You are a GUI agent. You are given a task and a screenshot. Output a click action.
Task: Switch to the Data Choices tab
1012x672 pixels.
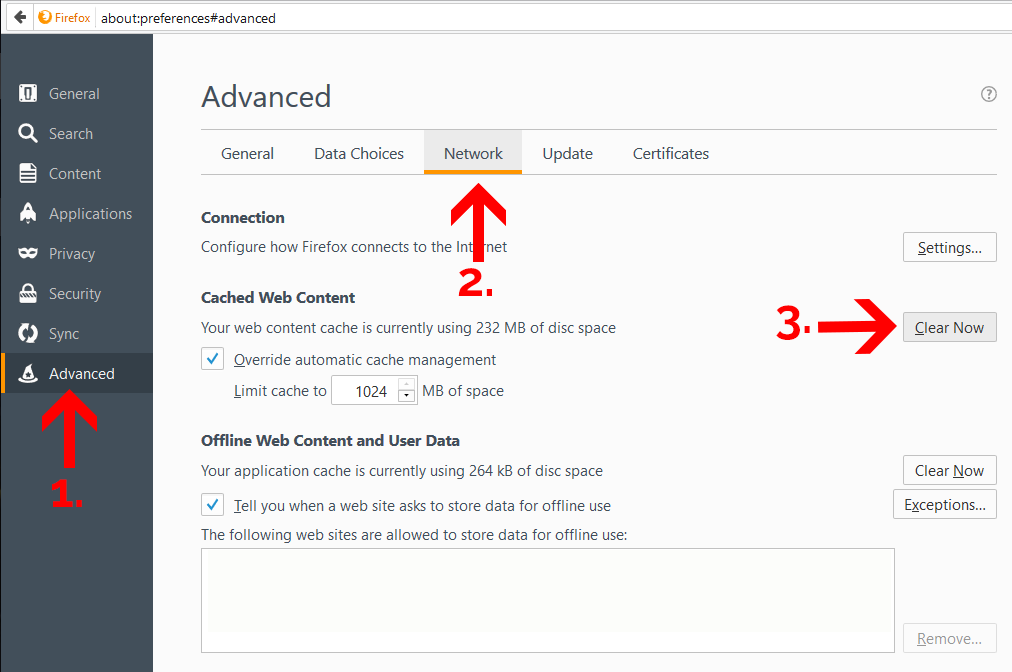pyautogui.click(x=359, y=153)
